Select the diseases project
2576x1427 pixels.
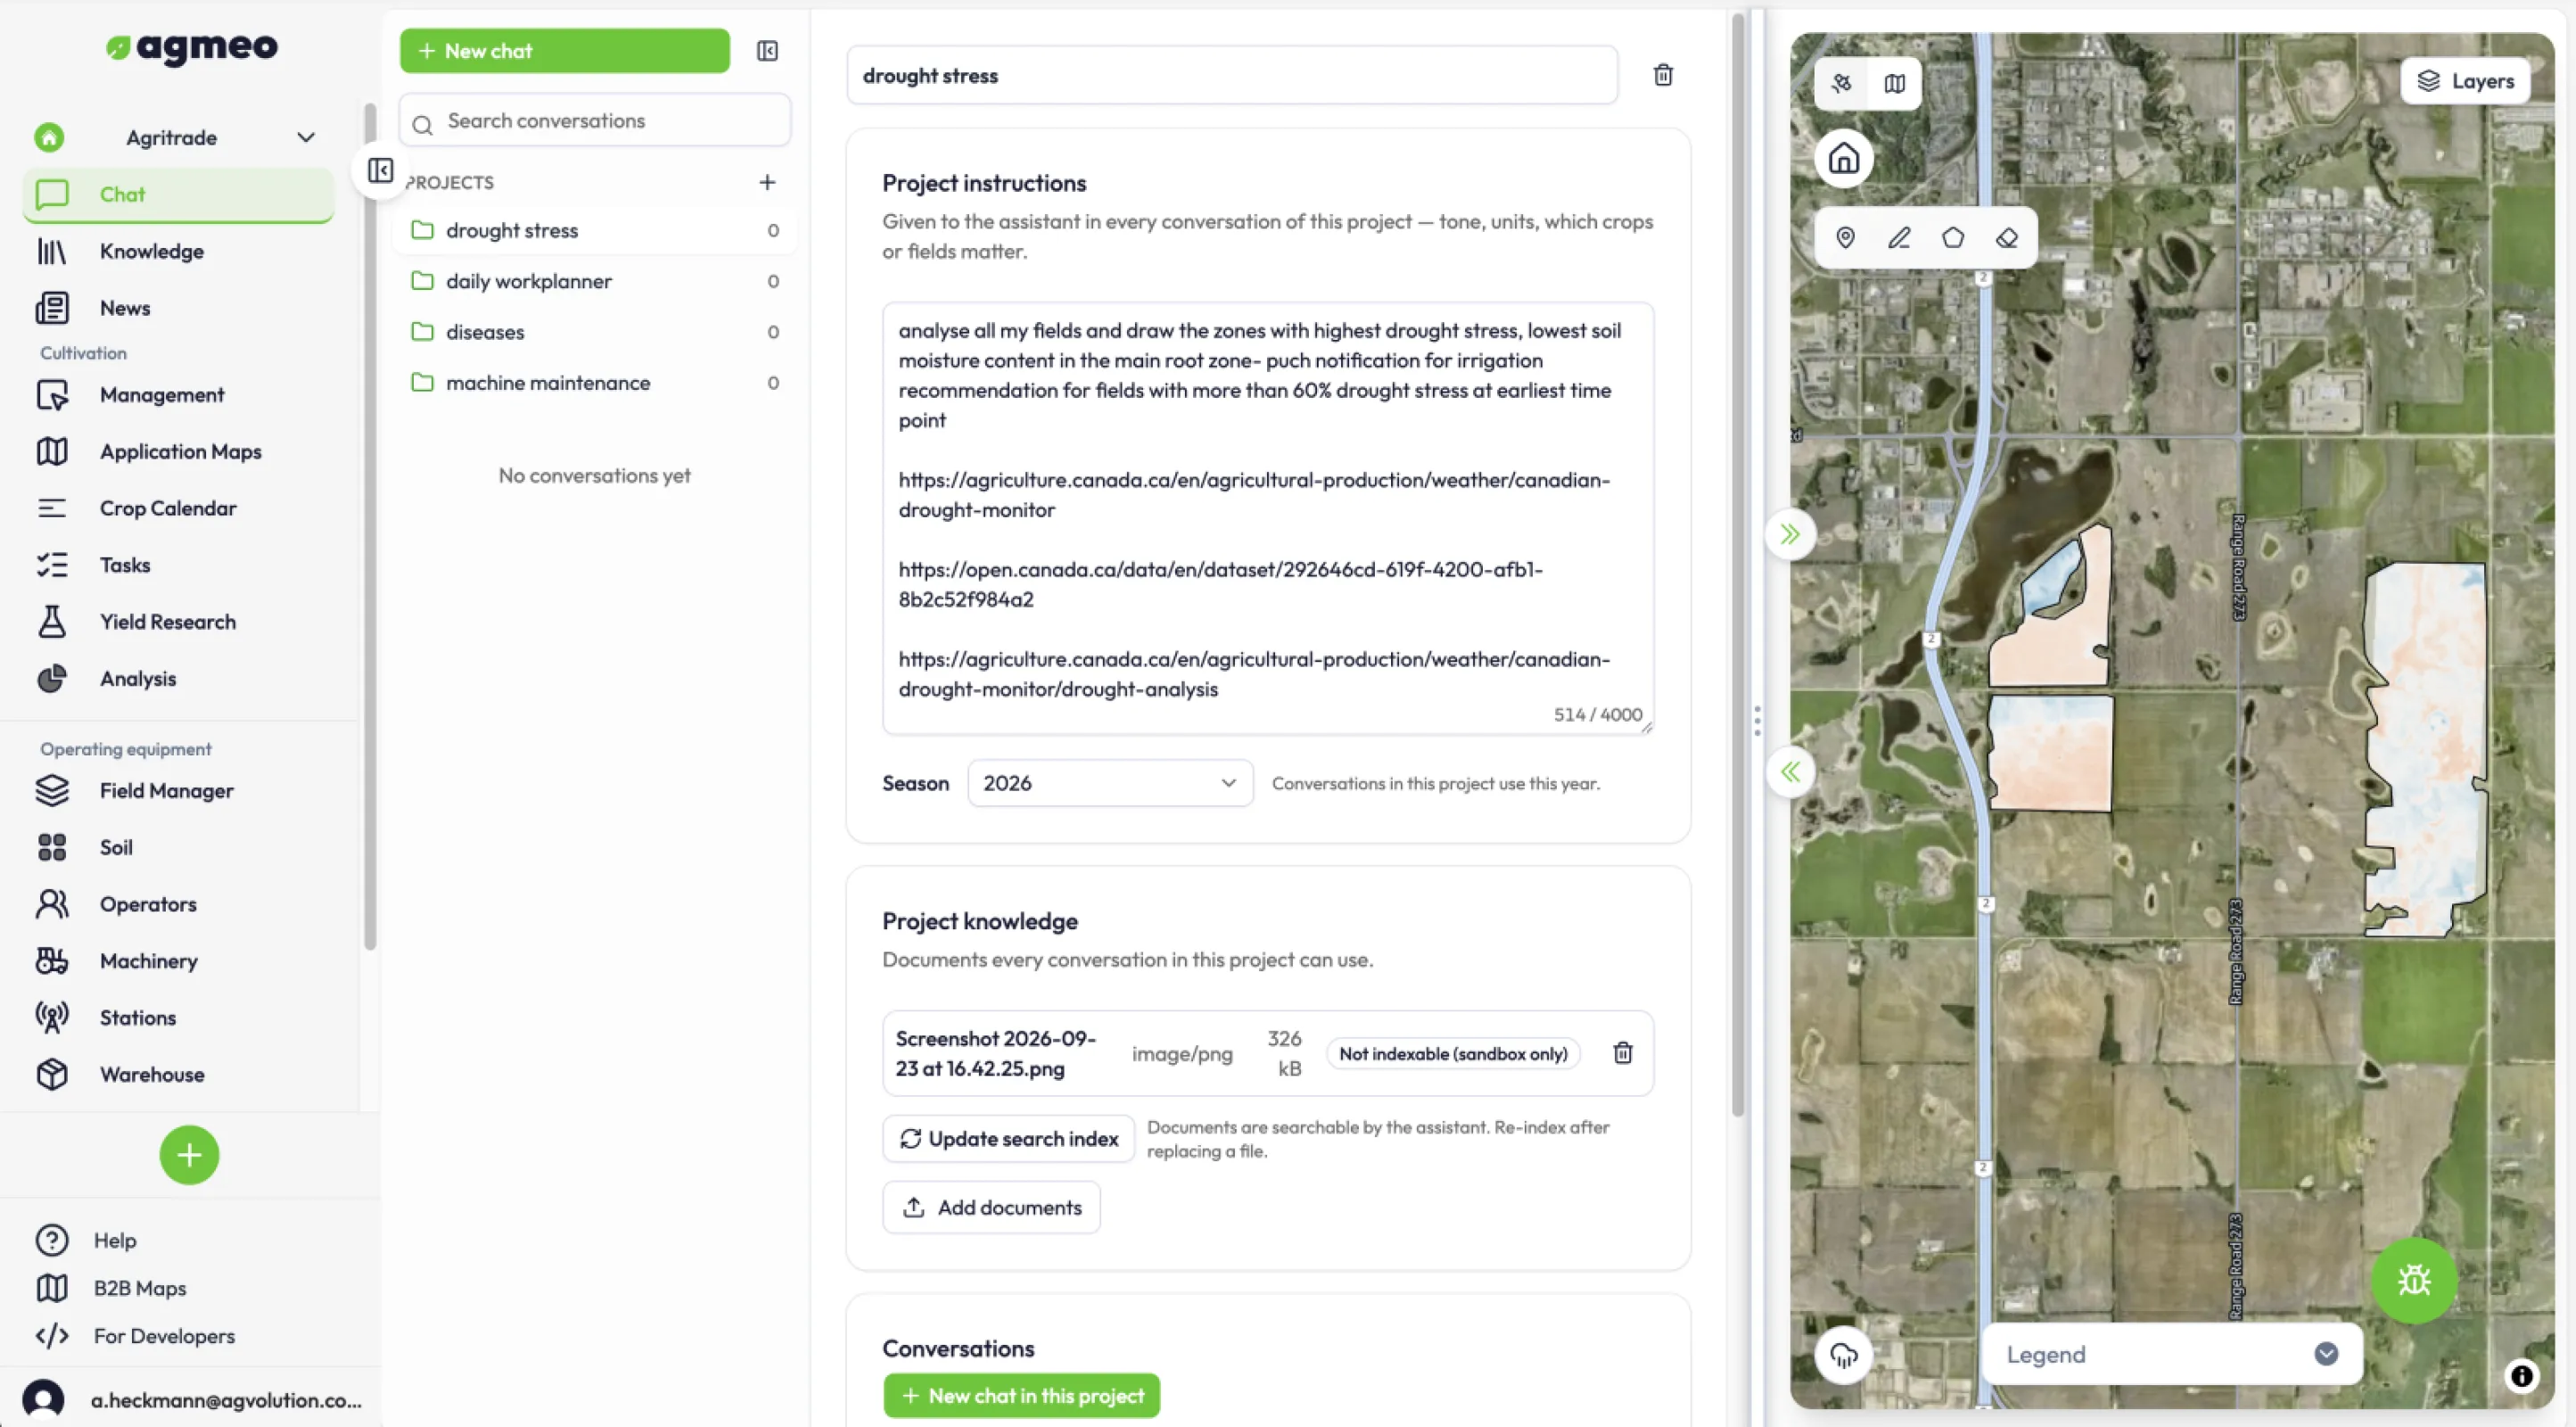tap(595, 332)
